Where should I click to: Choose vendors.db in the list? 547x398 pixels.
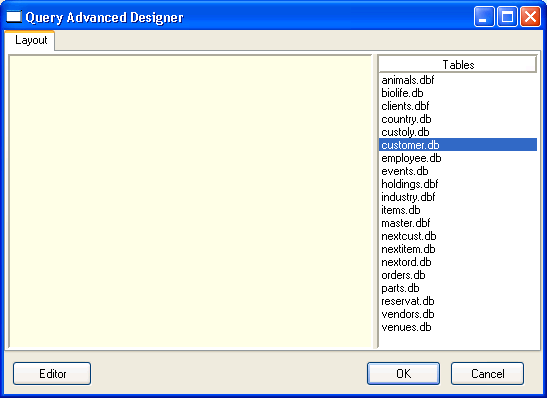tap(458, 314)
